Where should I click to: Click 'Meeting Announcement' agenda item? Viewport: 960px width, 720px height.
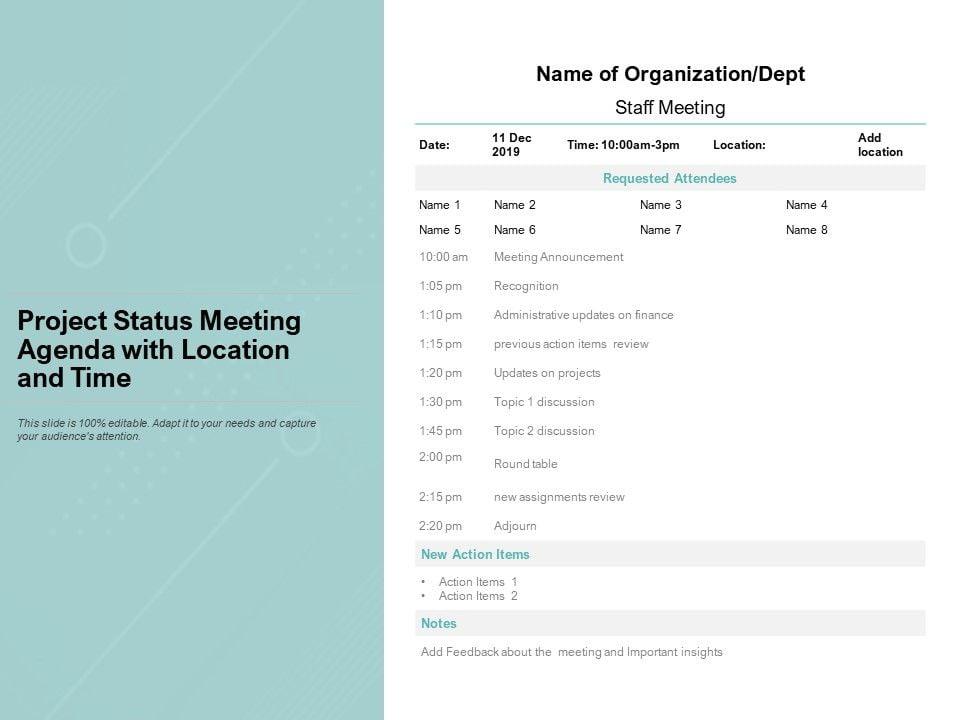point(558,257)
